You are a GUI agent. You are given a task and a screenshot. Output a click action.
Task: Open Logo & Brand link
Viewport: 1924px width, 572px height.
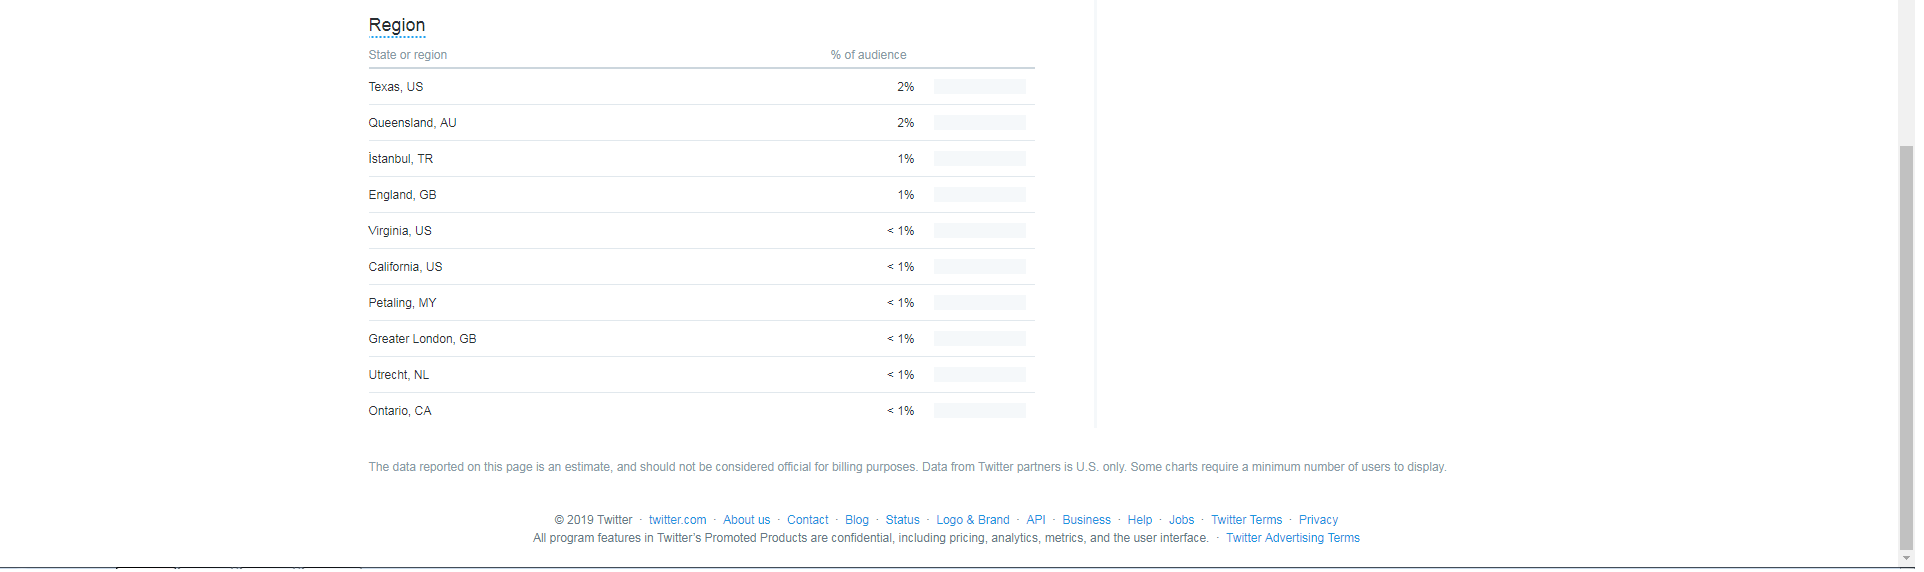click(x=973, y=520)
